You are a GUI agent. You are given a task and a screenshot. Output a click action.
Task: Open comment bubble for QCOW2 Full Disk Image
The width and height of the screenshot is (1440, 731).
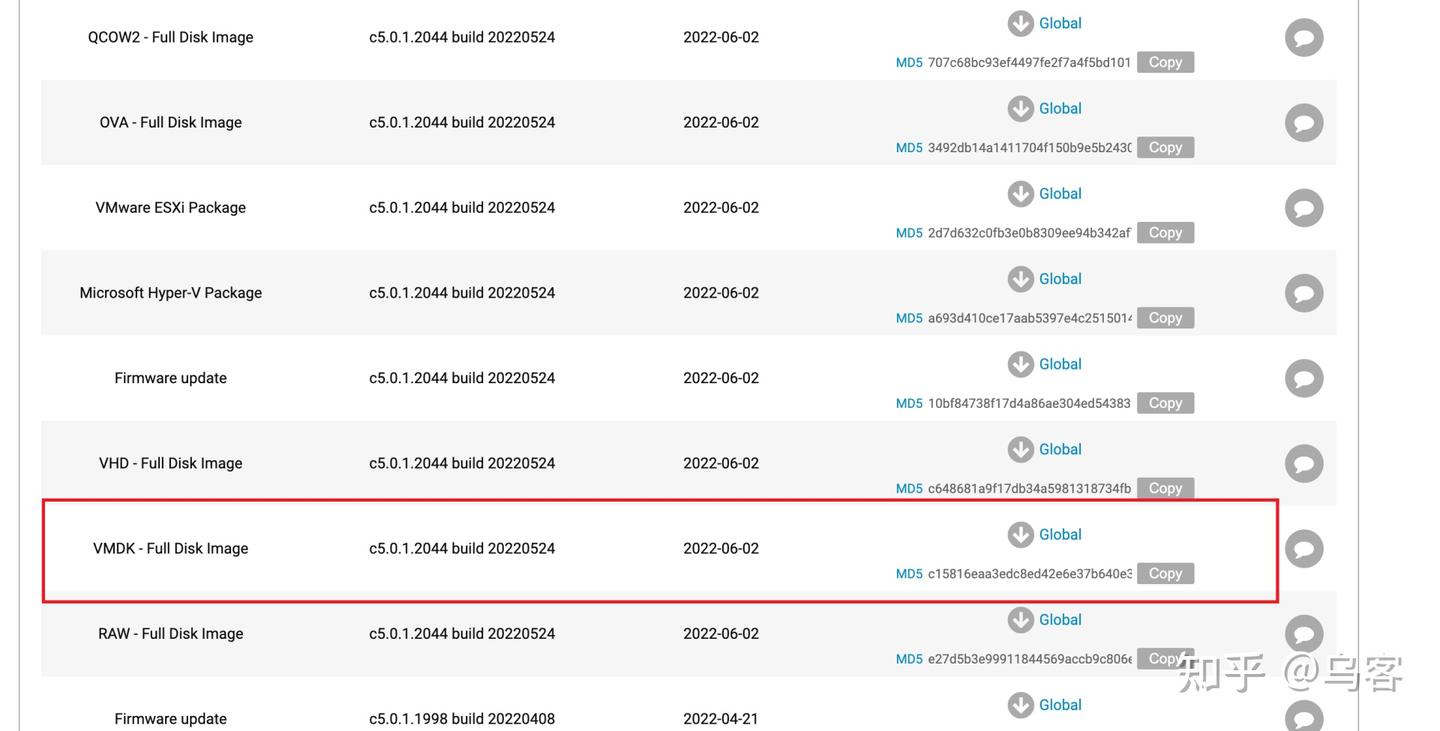pos(1303,38)
